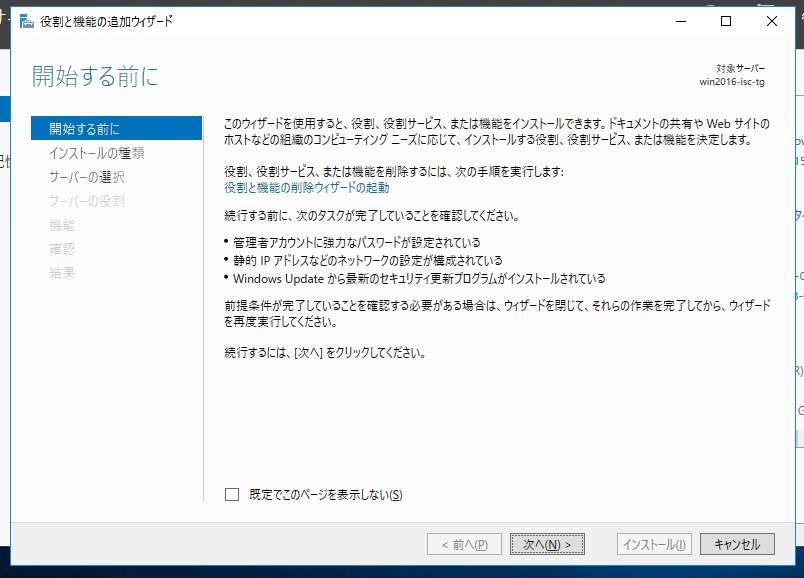Click the Windows Update bullet text

point(419,278)
